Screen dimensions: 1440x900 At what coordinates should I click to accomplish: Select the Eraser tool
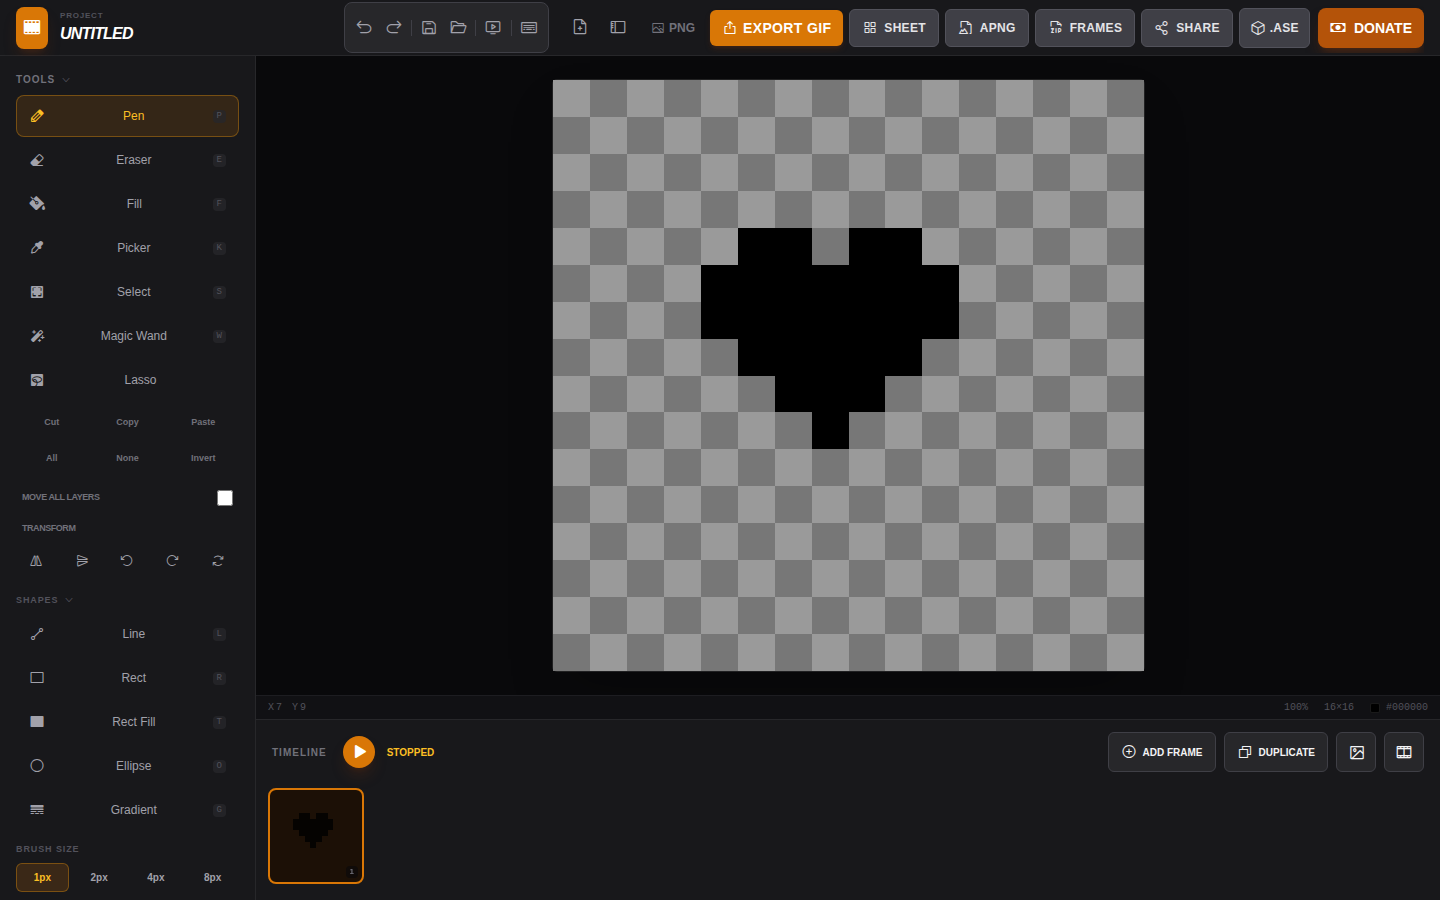tap(127, 160)
